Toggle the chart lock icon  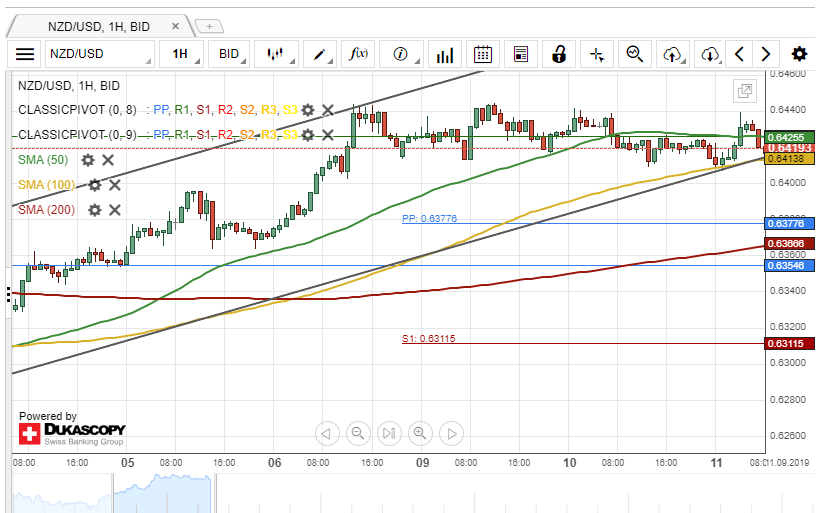(559, 54)
